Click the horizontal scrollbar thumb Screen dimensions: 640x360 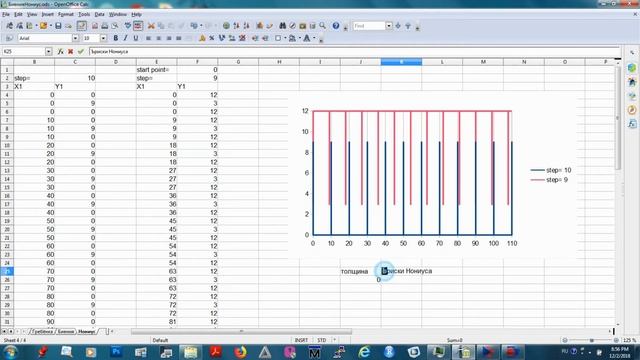(x=241, y=331)
